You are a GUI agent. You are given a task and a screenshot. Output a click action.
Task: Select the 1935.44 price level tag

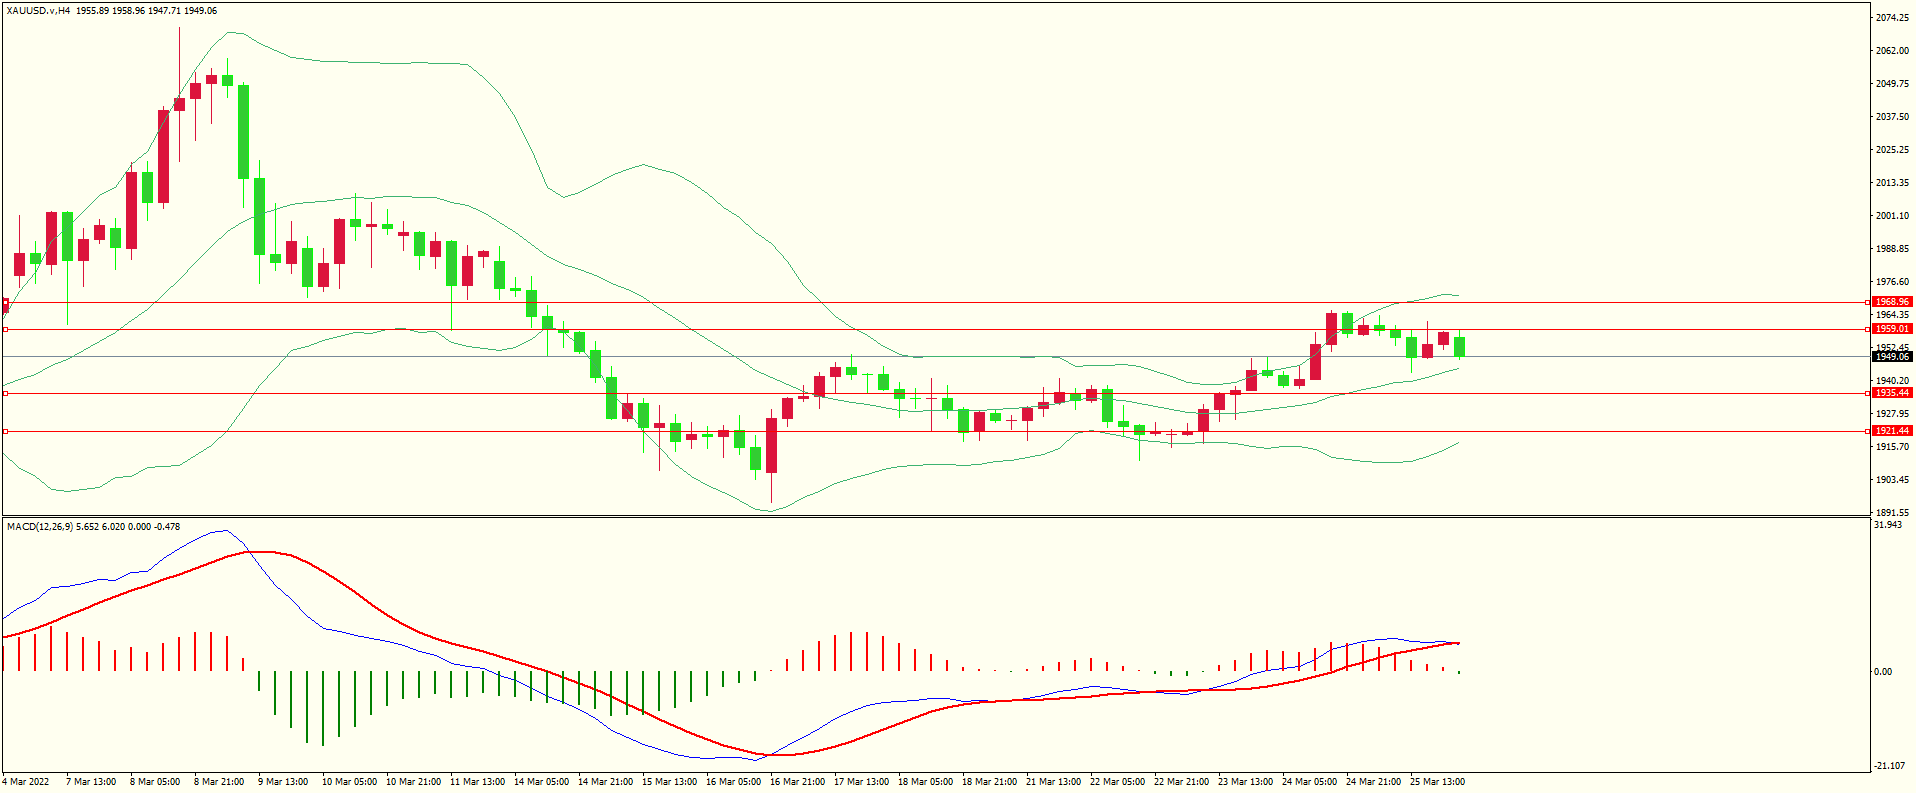1892,393
